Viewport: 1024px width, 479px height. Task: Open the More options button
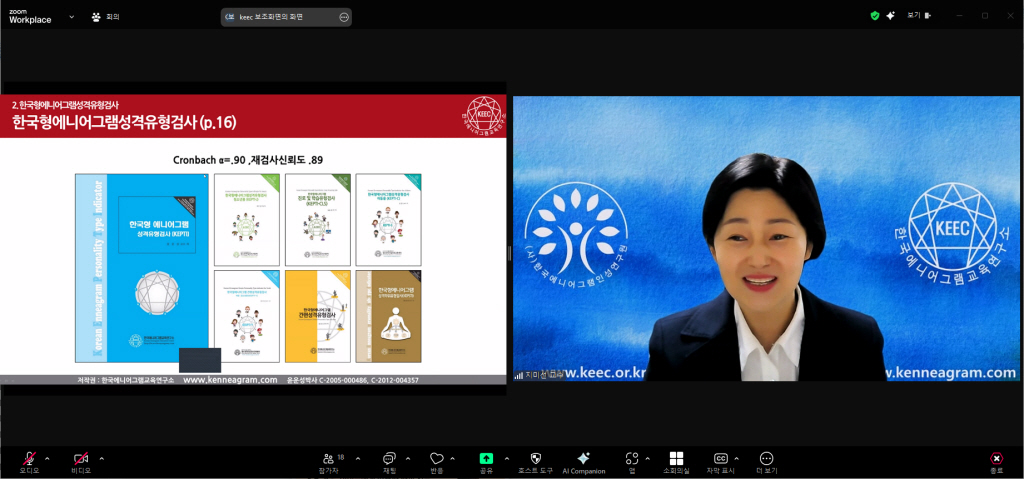767,461
